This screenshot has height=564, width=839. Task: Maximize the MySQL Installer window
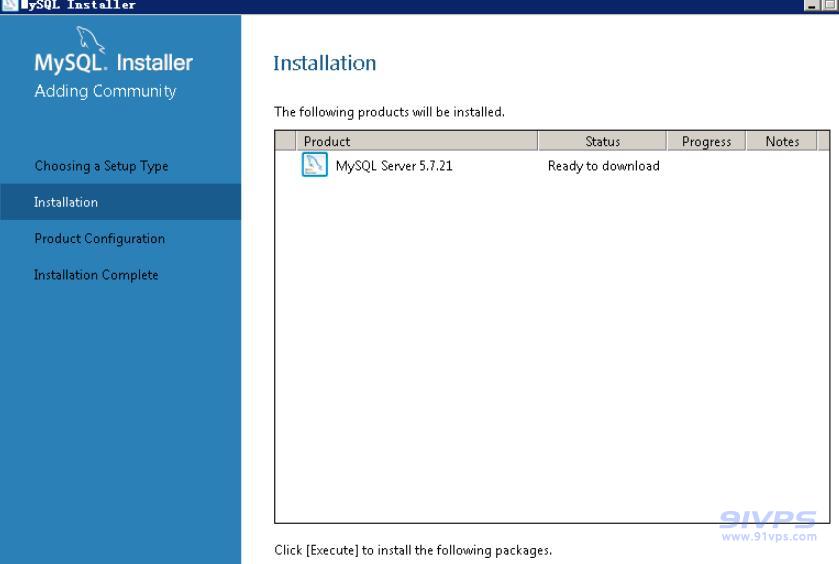[831, 5]
